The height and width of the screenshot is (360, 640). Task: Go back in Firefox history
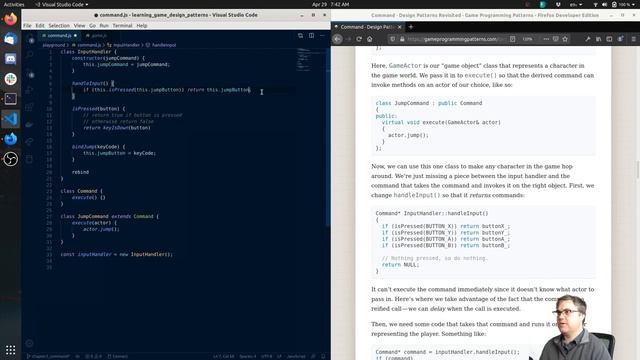(338, 39)
